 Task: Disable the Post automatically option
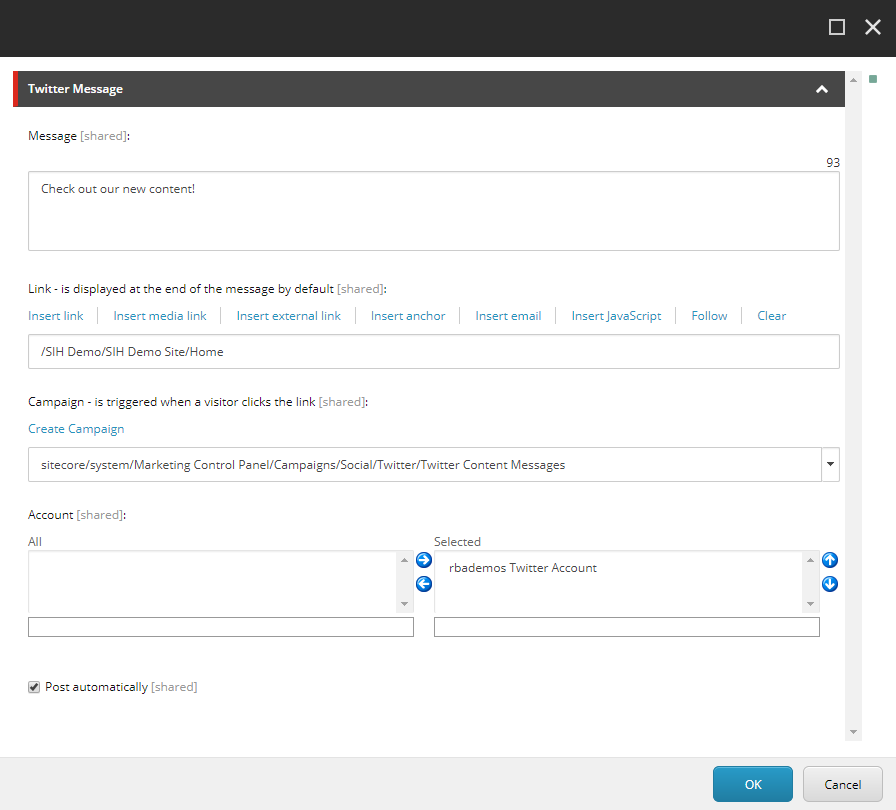(x=34, y=686)
